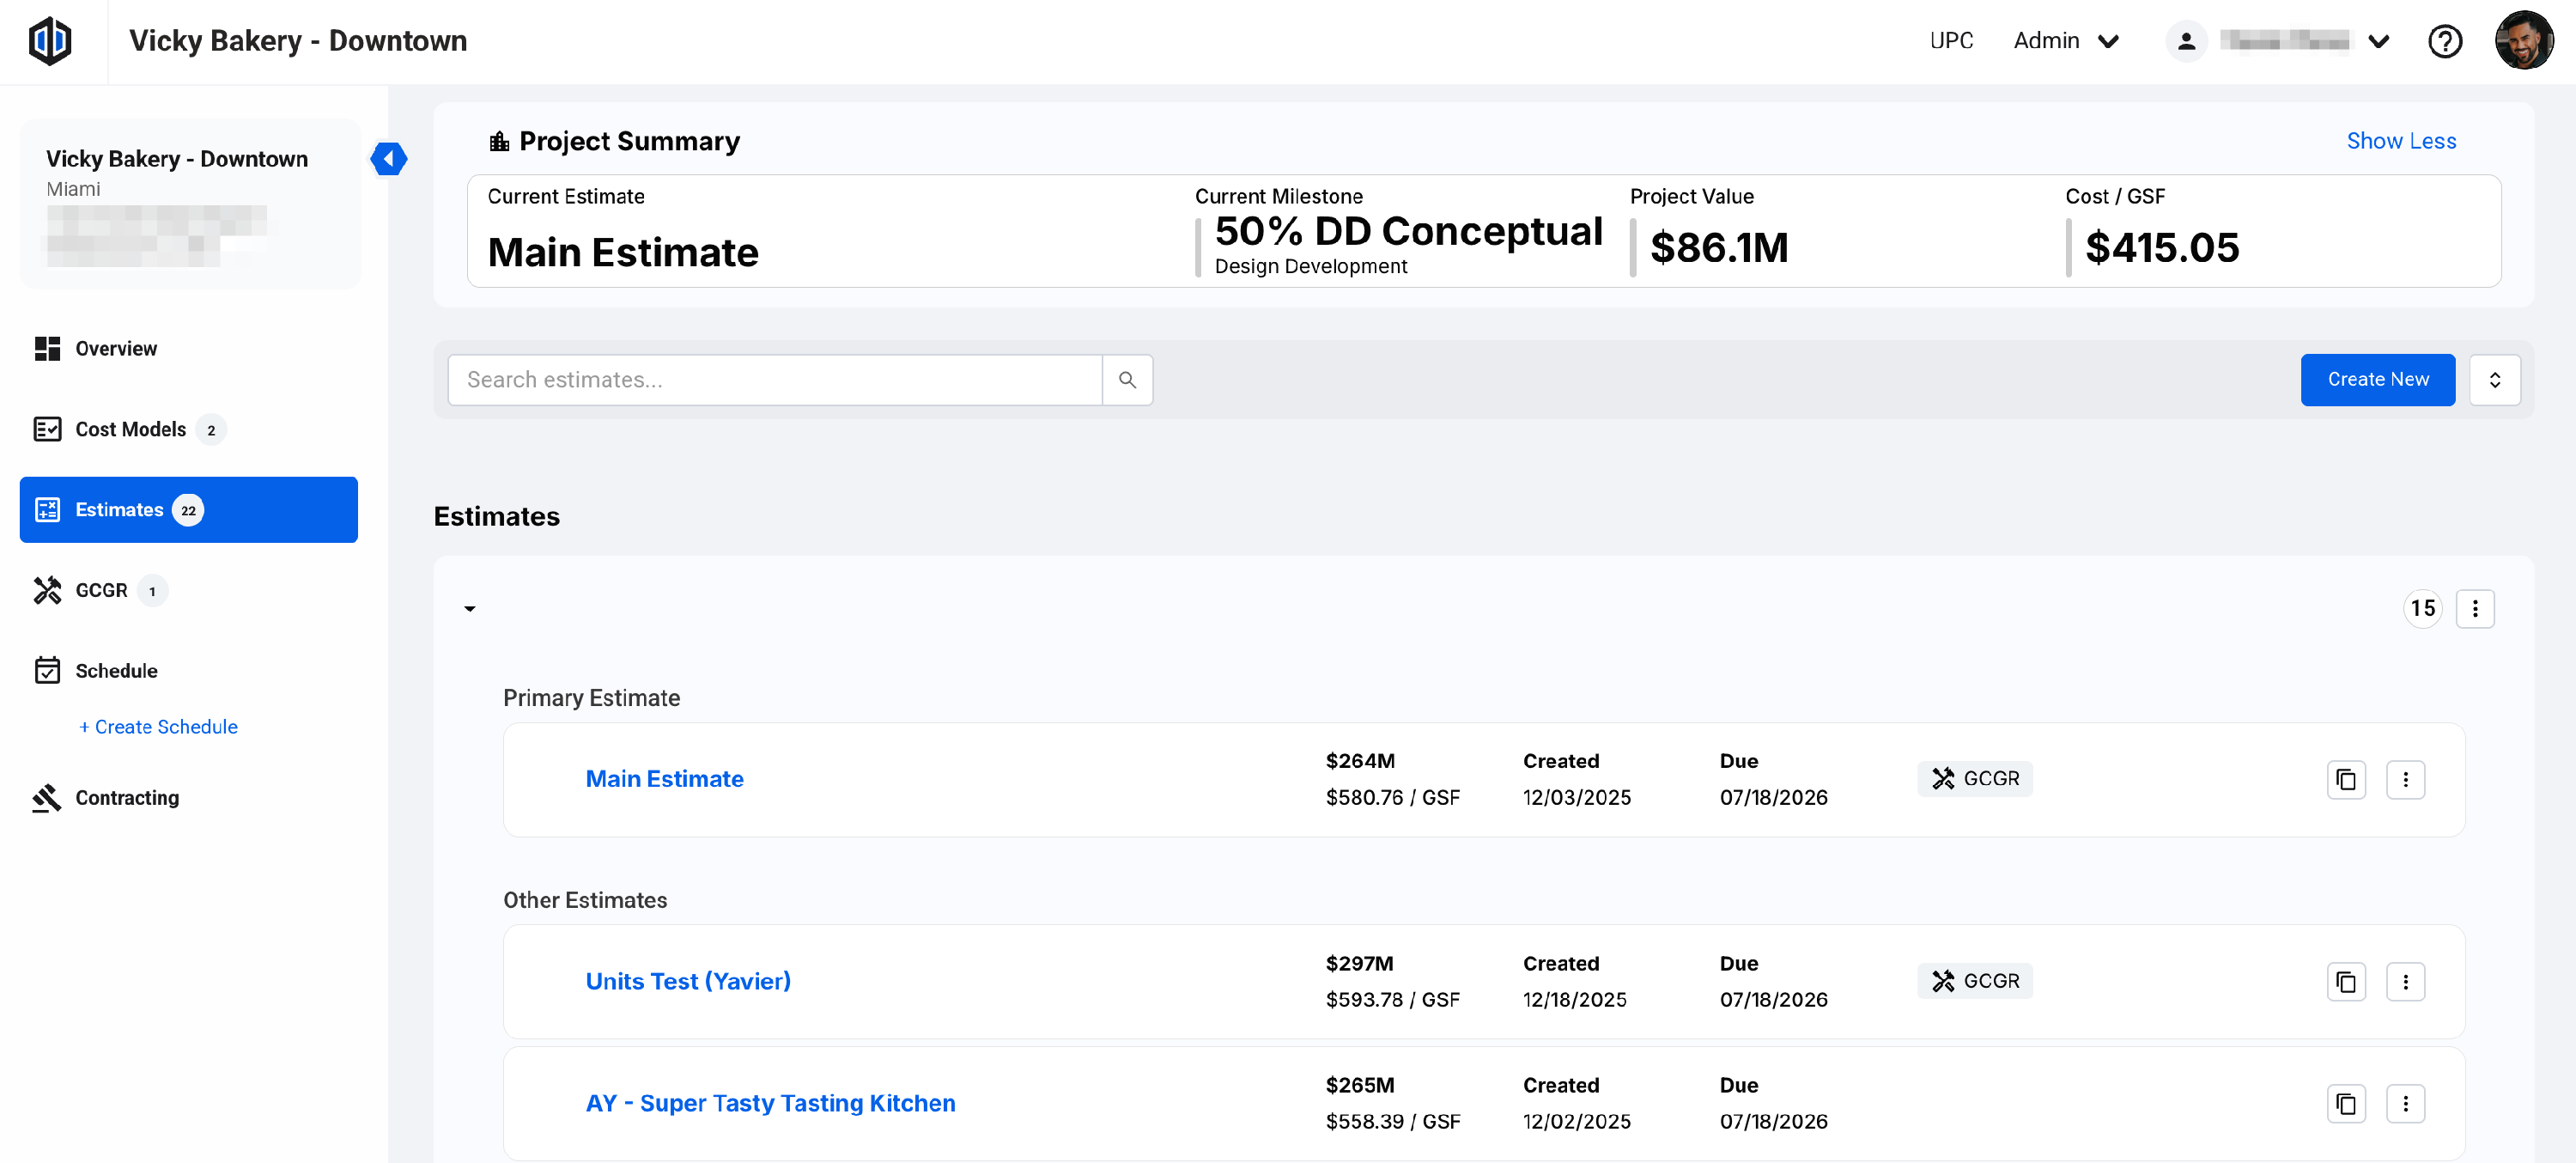Go to GCGR sidebar section
Screen dimensions: 2576x1163
(101, 590)
